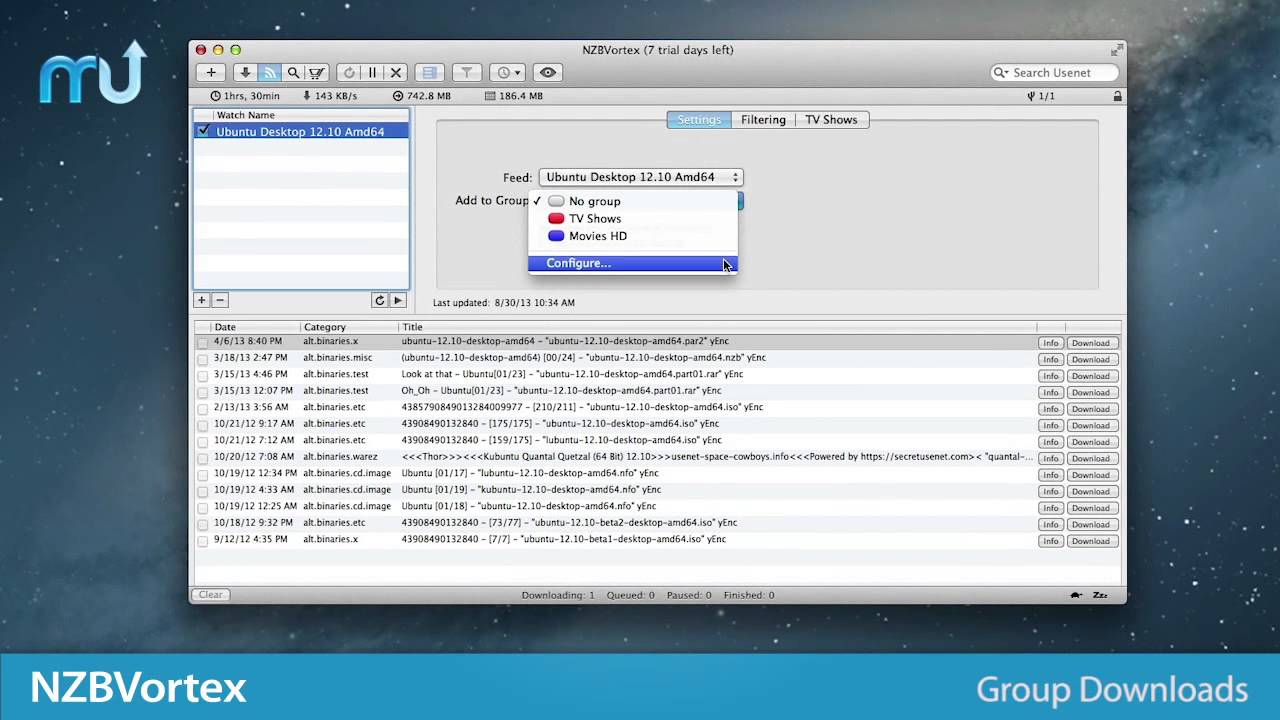The width and height of the screenshot is (1280, 720).
Task: Check the 9/12/12 4:35 PM result row
Action: (x=203, y=540)
